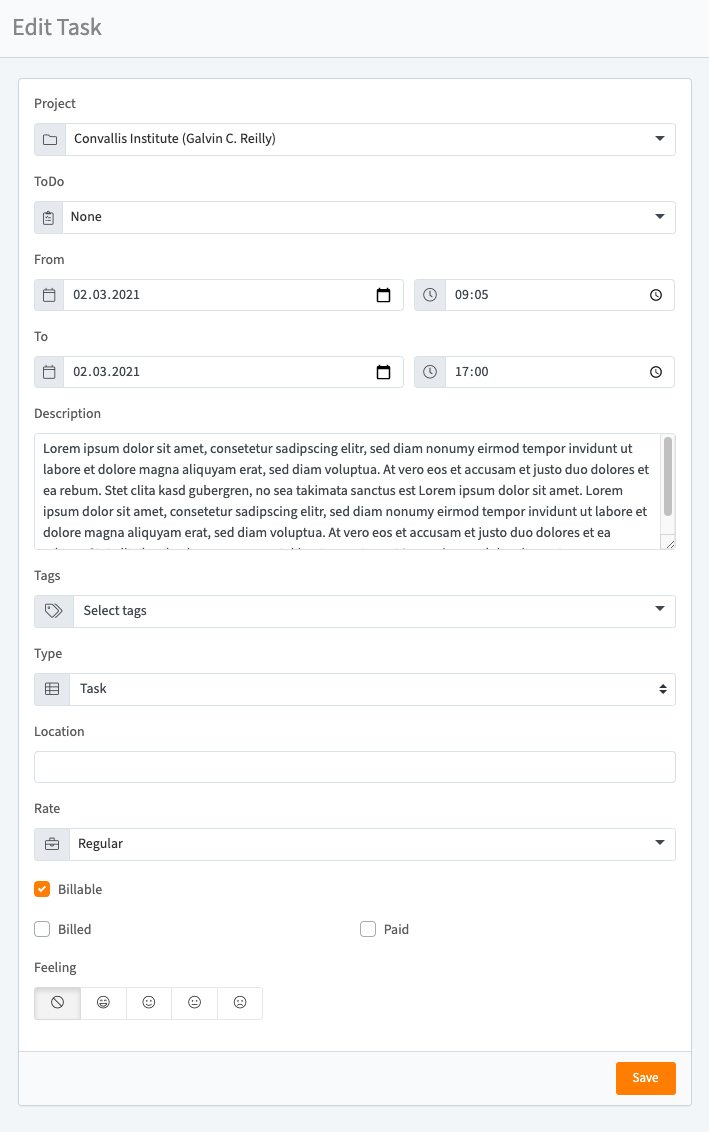Open the Select tags dropdown
709x1132 pixels.
click(x=370, y=611)
